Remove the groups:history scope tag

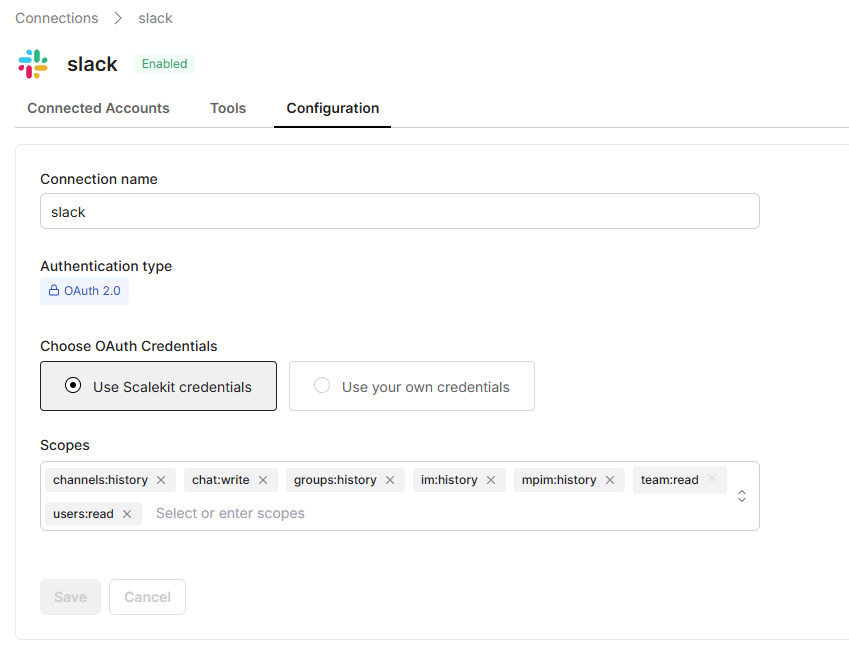pyautogui.click(x=390, y=480)
